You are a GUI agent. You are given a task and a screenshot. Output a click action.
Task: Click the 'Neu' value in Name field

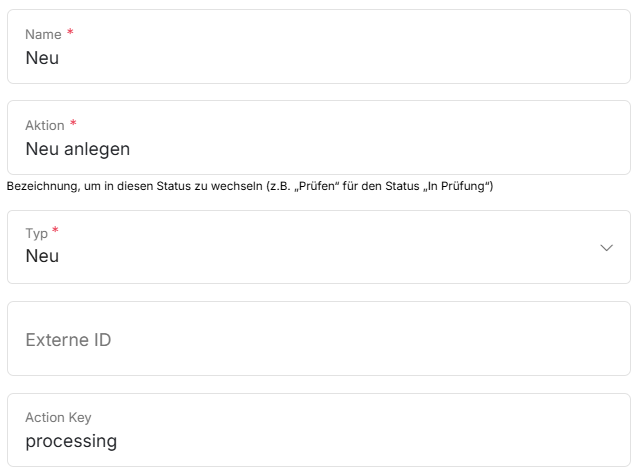tap(42, 58)
